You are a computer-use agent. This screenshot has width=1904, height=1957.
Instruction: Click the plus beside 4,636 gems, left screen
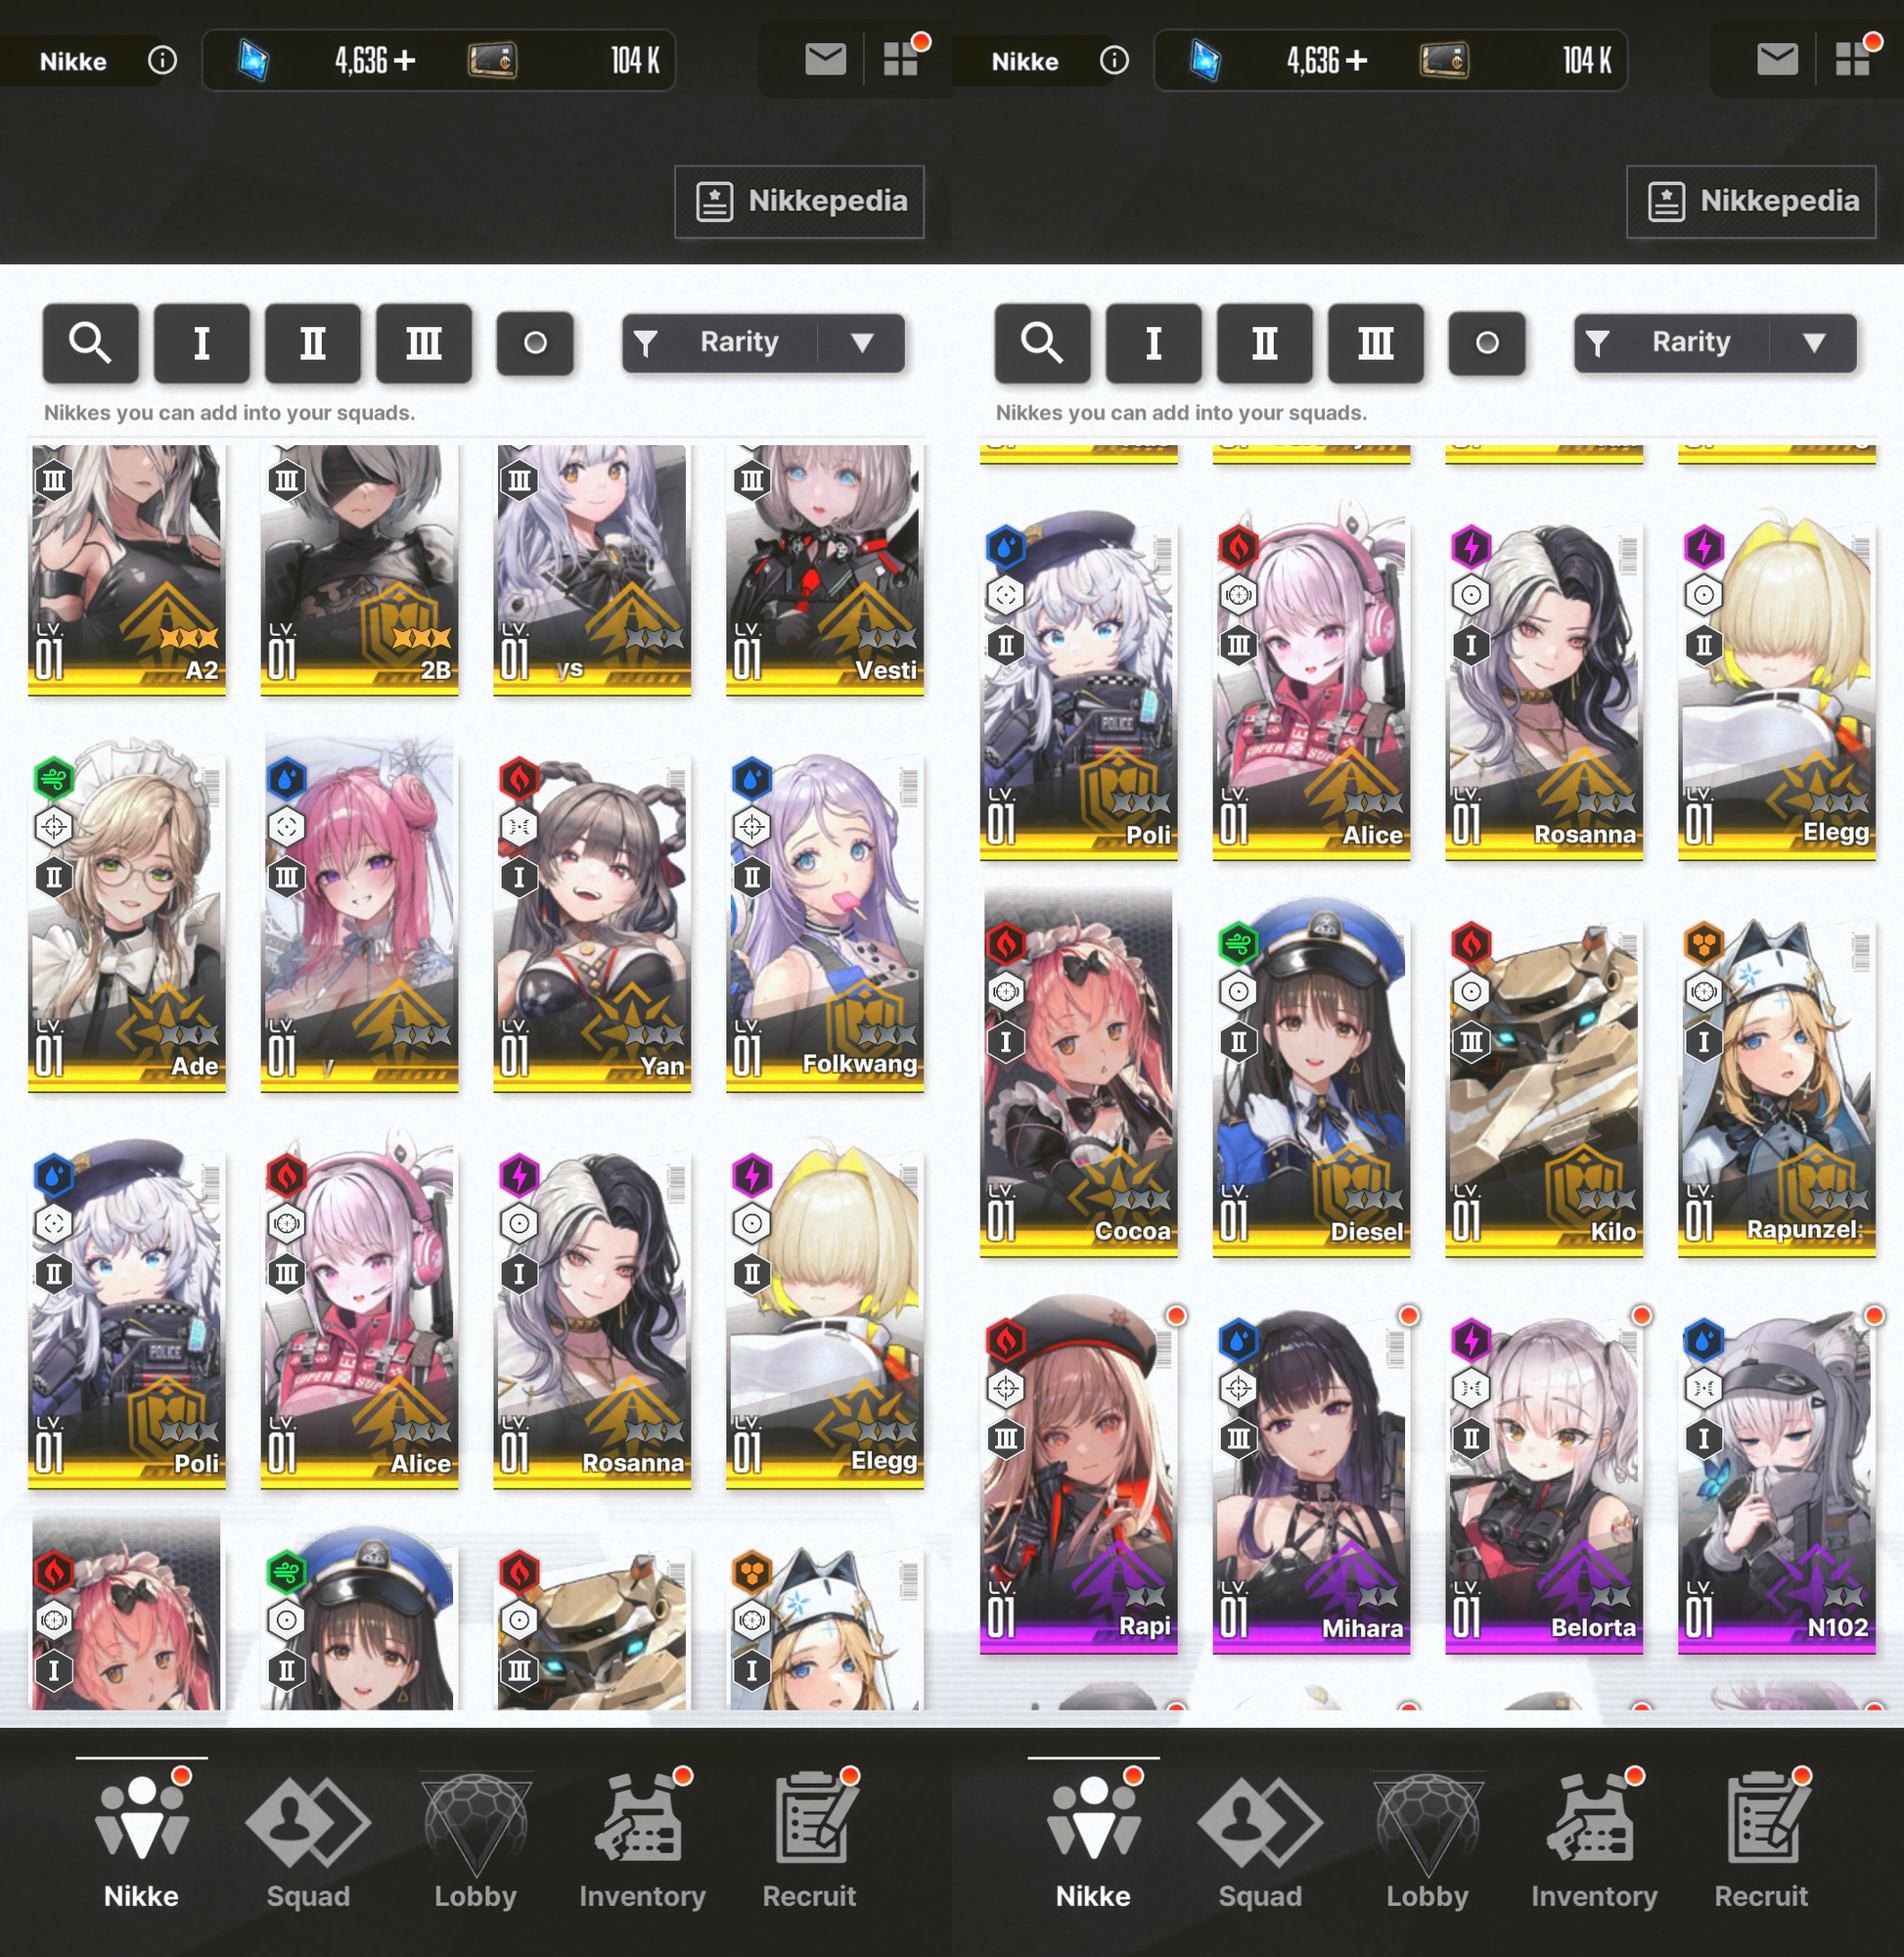(405, 61)
